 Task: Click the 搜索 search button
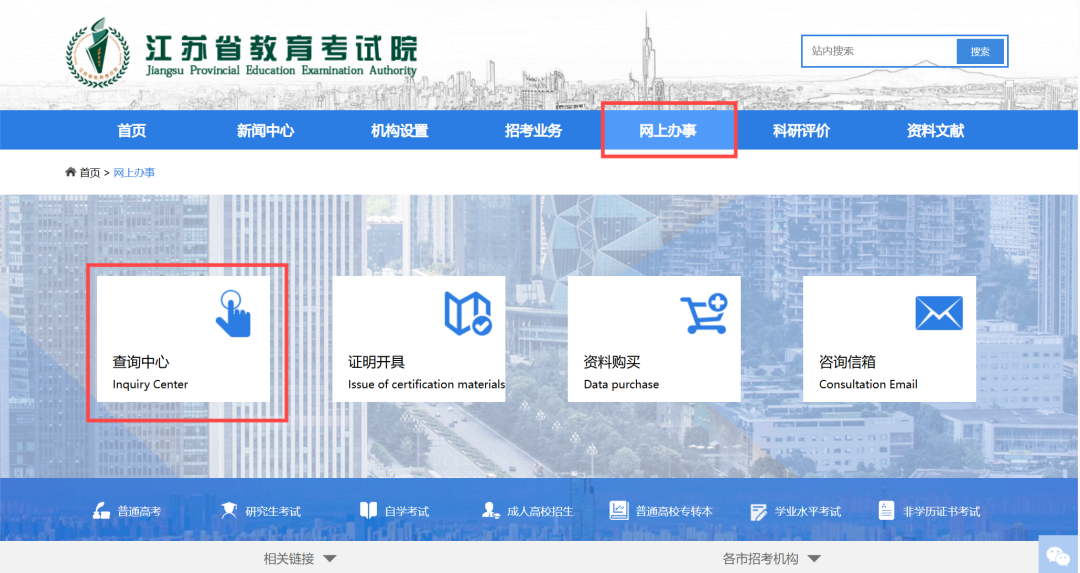[x=980, y=51]
